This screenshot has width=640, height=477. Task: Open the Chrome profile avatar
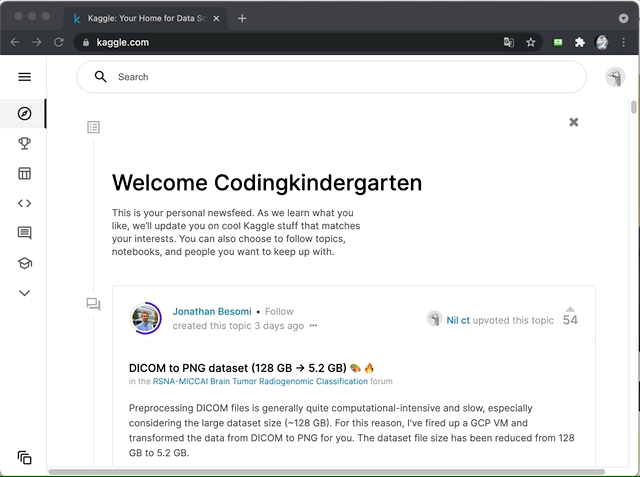point(602,42)
